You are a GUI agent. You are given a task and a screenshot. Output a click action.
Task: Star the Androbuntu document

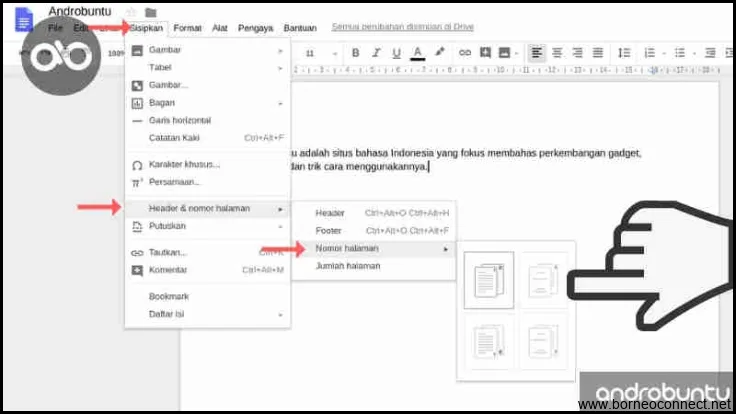pyautogui.click(x=131, y=12)
